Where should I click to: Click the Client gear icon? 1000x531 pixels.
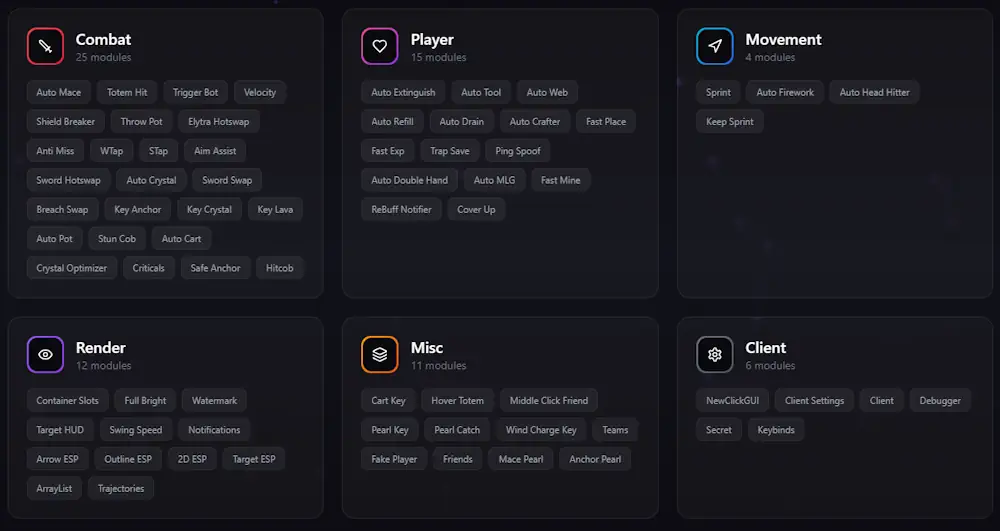715,354
